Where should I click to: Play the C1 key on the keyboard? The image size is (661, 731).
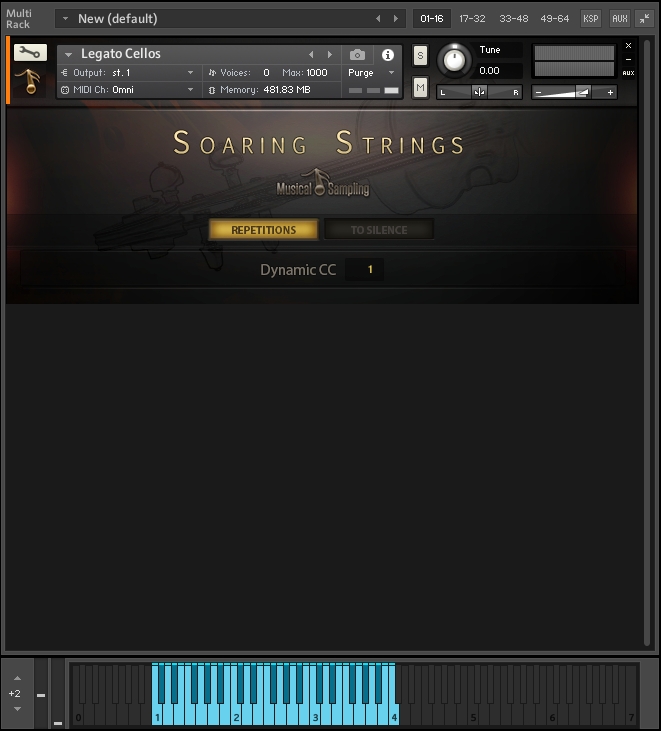157,716
